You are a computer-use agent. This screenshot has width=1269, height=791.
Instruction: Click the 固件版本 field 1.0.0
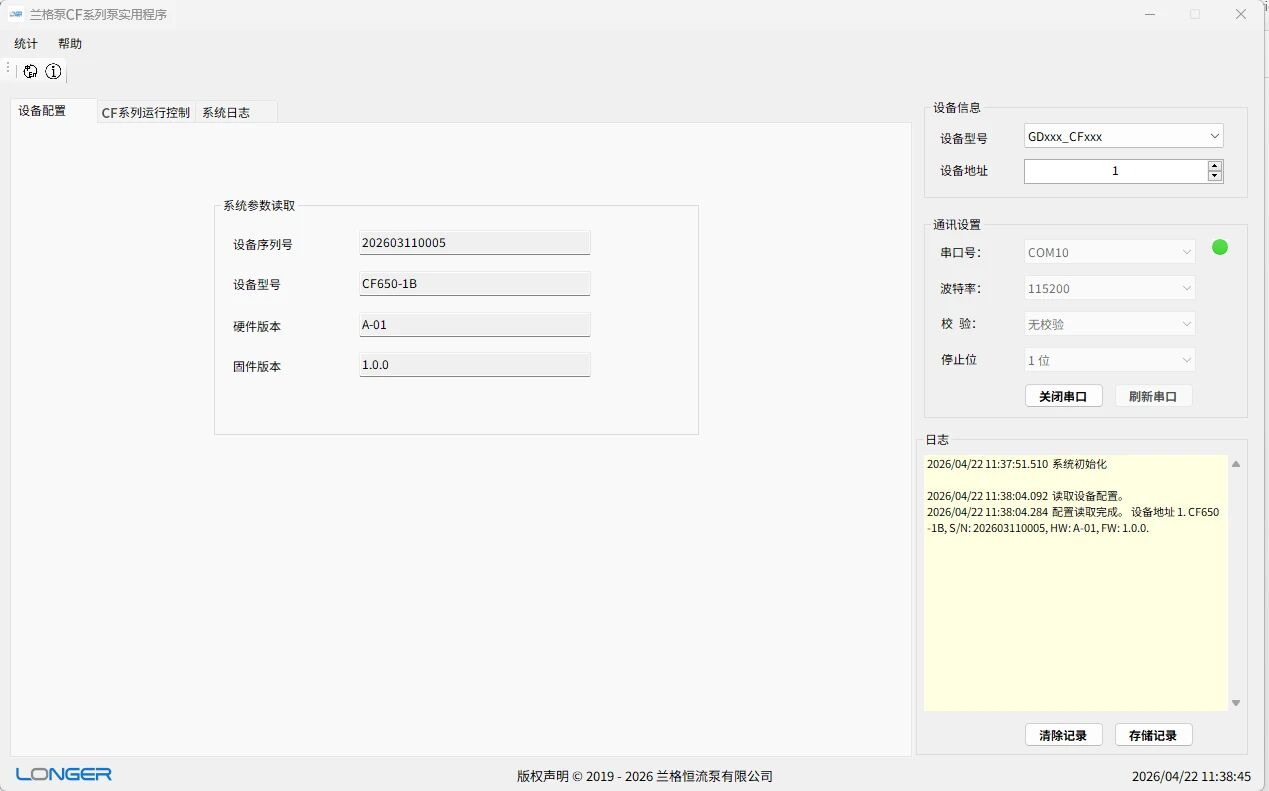(x=475, y=365)
